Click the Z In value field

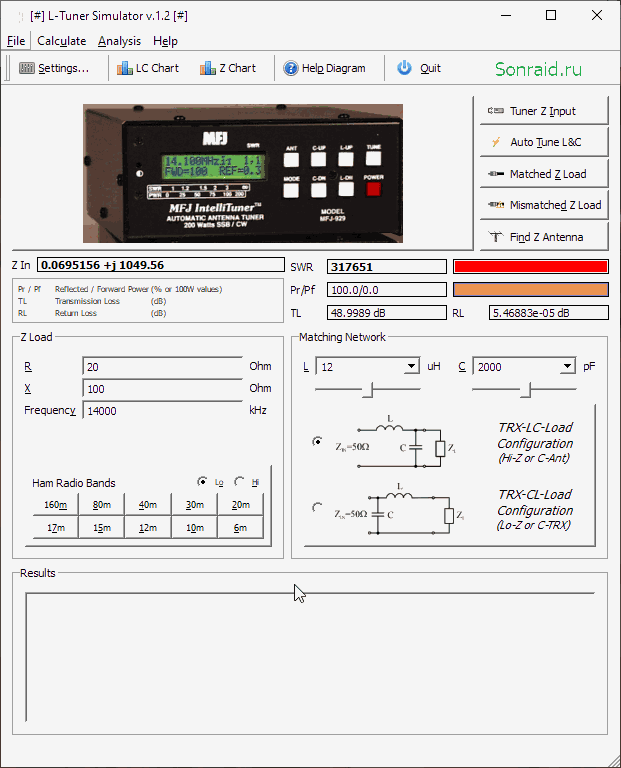161,265
